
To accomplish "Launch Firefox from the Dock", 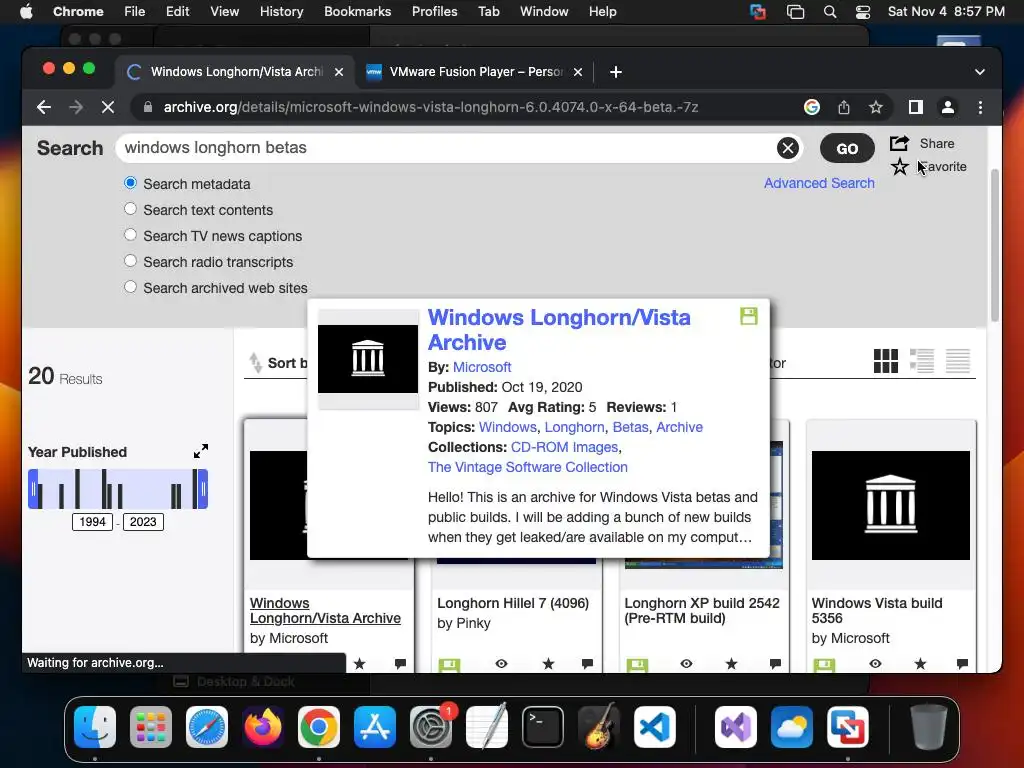I will [x=263, y=727].
